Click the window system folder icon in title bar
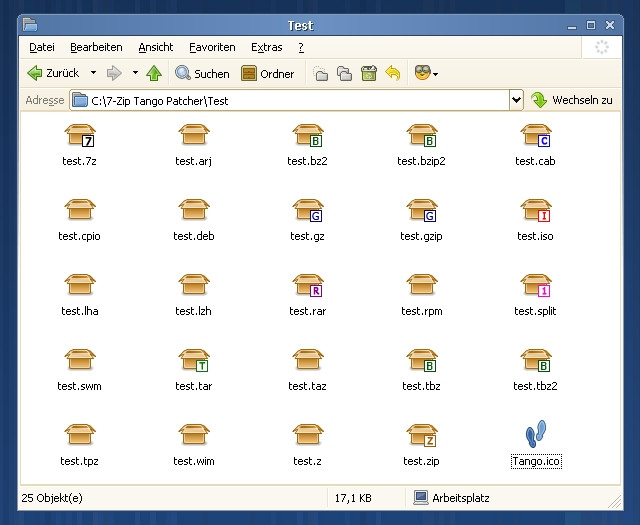 pyautogui.click(x=30, y=25)
